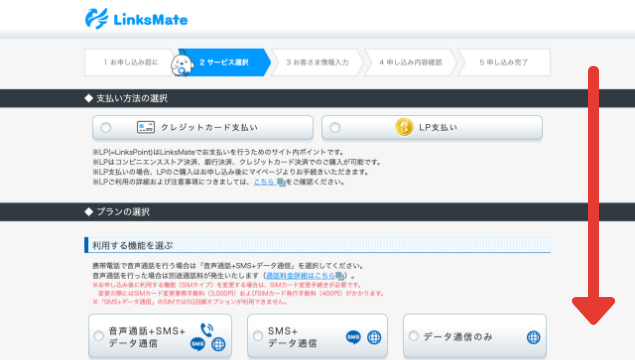Click step 2 サービス選択
This screenshot has width=635, height=360.
pyautogui.click(x=224, y=62)
